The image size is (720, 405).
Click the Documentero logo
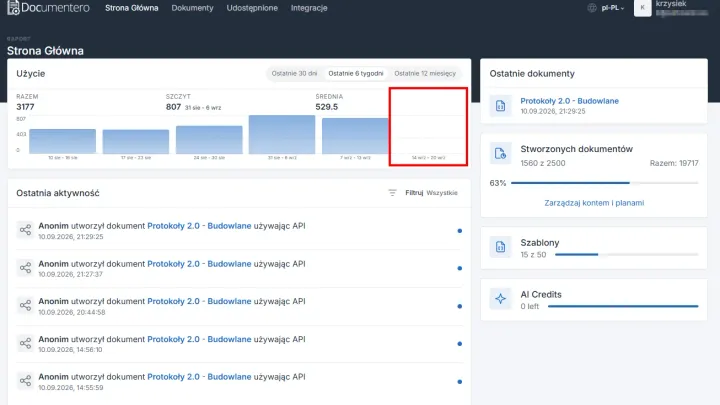(48, 8)
